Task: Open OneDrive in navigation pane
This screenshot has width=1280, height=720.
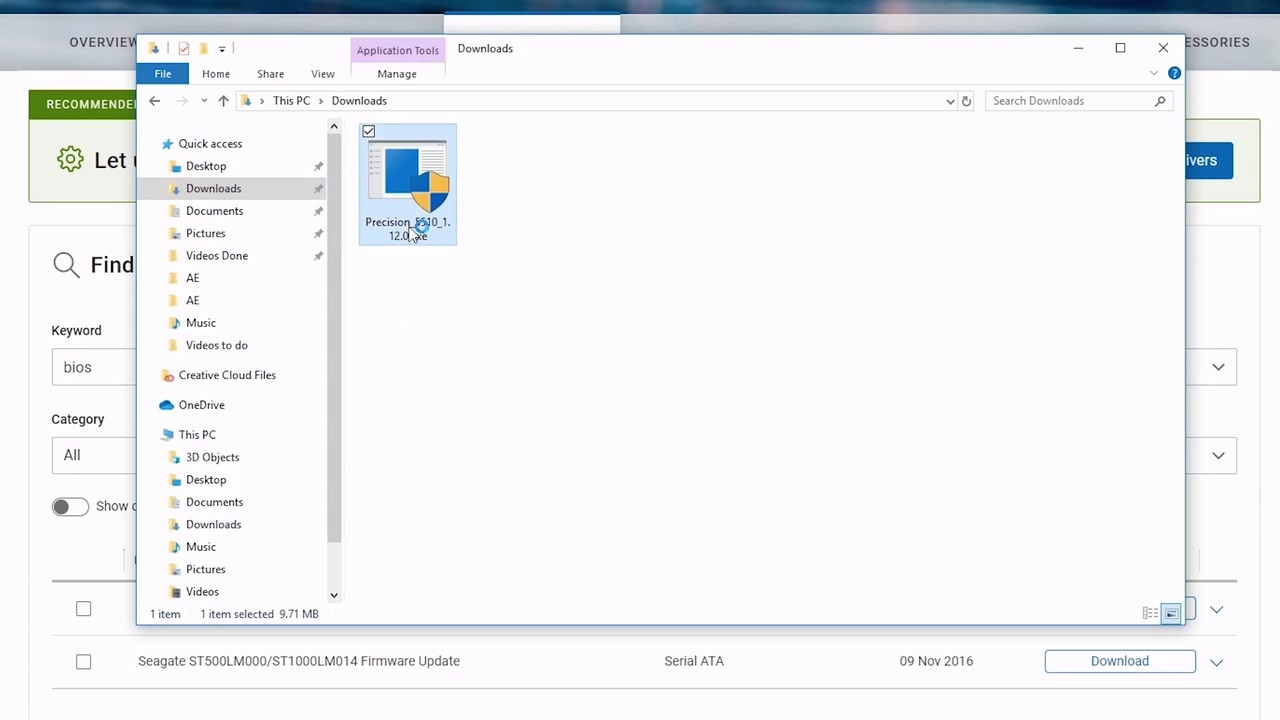Action: click(x=201, y=405)
